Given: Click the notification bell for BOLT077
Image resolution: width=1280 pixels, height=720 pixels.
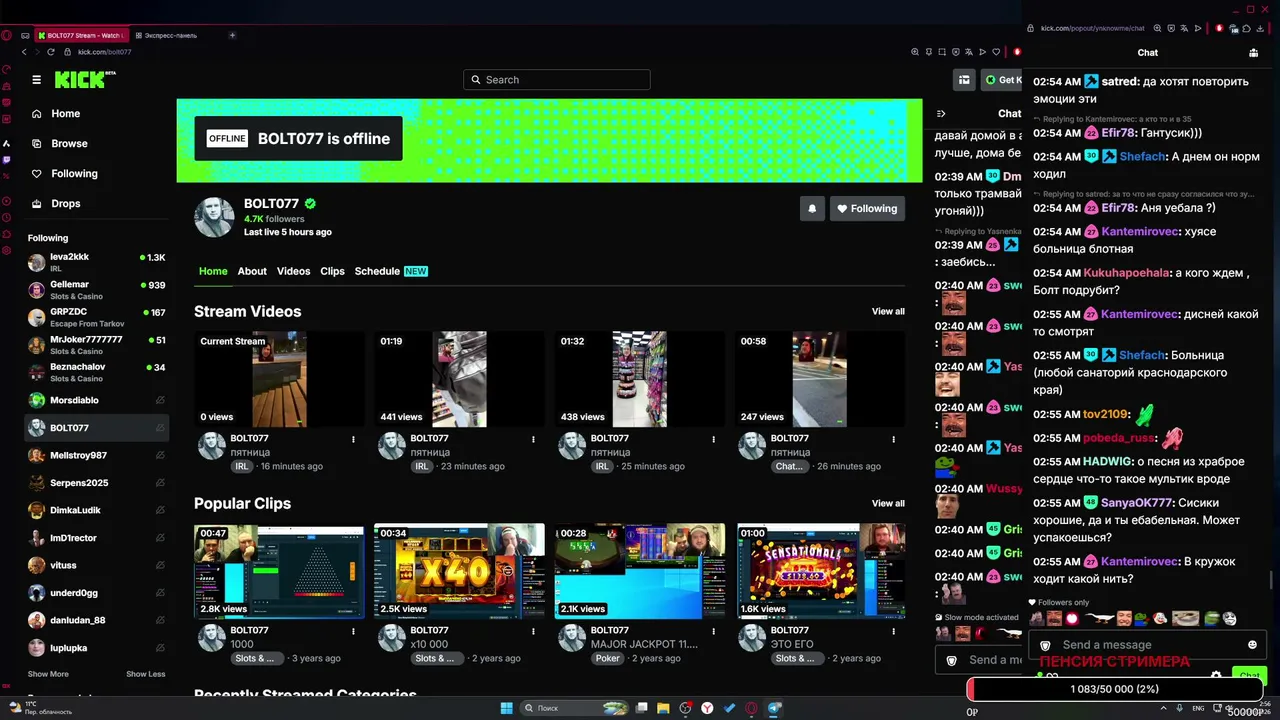Looking at the screenshot, I should [812, 209].
